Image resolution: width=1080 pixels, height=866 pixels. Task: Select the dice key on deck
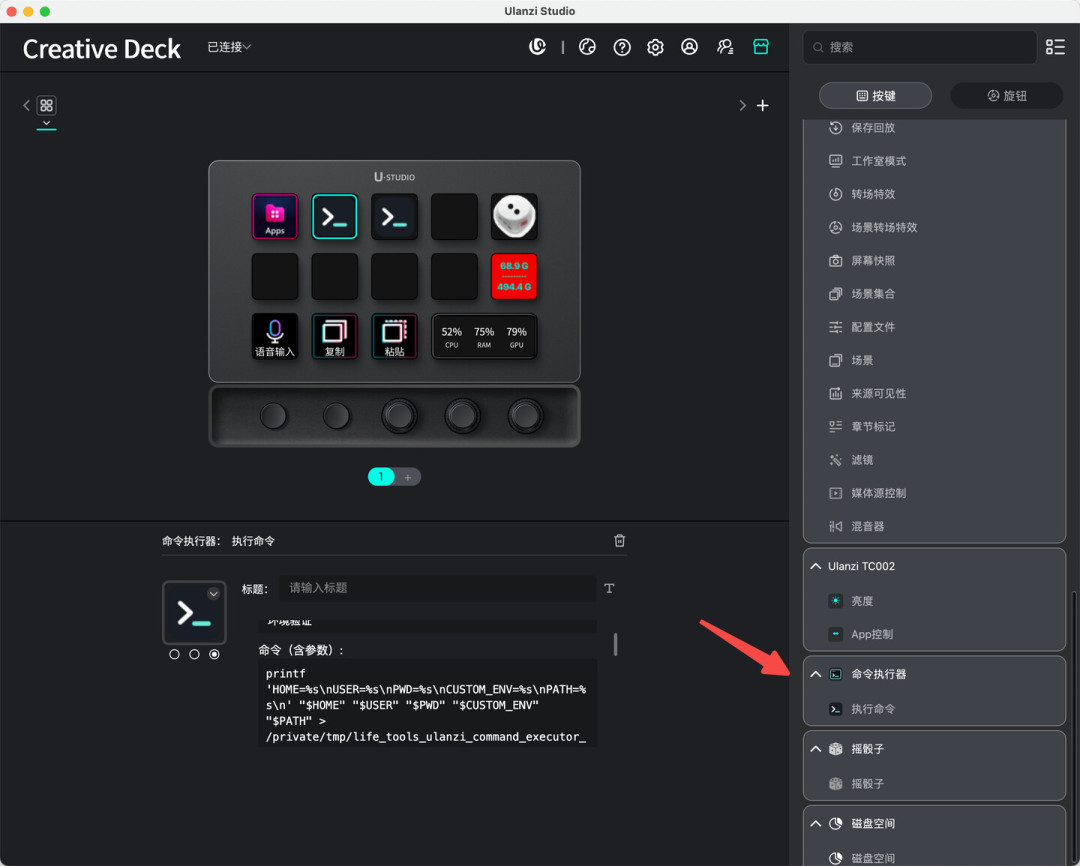pos(514,216)
